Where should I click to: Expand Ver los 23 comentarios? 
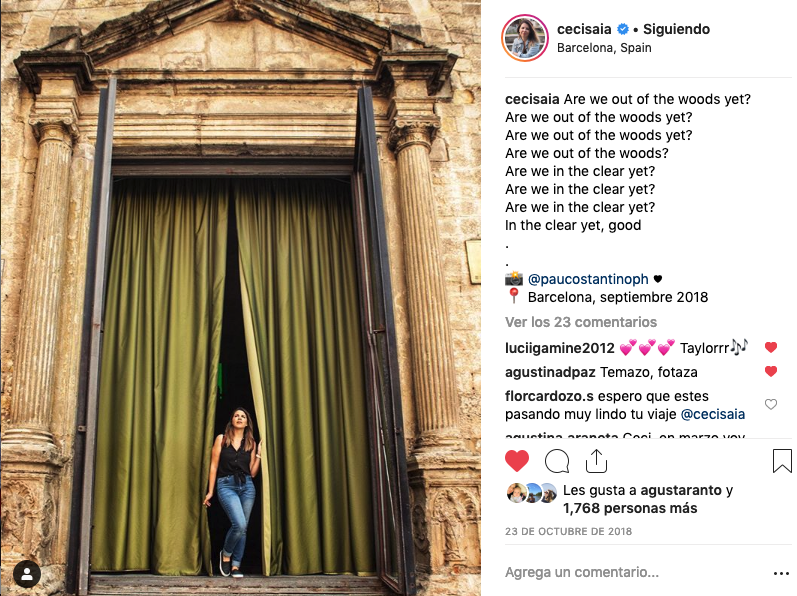pyautogui.click(x=581, y=322)
